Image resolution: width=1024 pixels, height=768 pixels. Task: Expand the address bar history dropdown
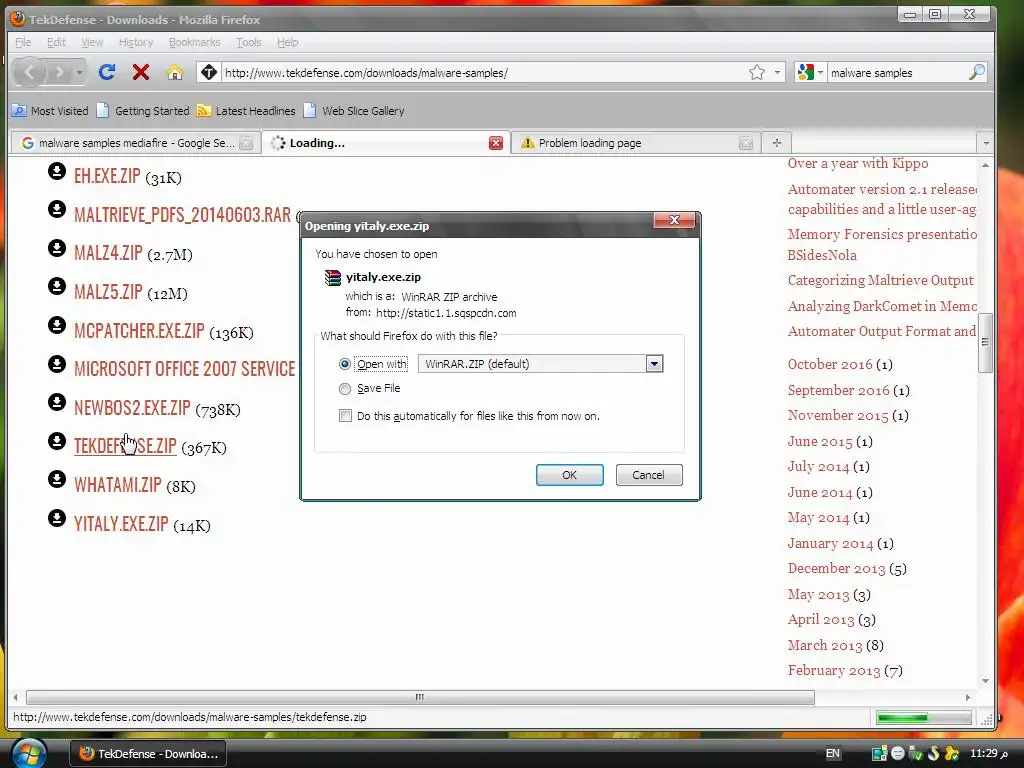tap(777, 72)
